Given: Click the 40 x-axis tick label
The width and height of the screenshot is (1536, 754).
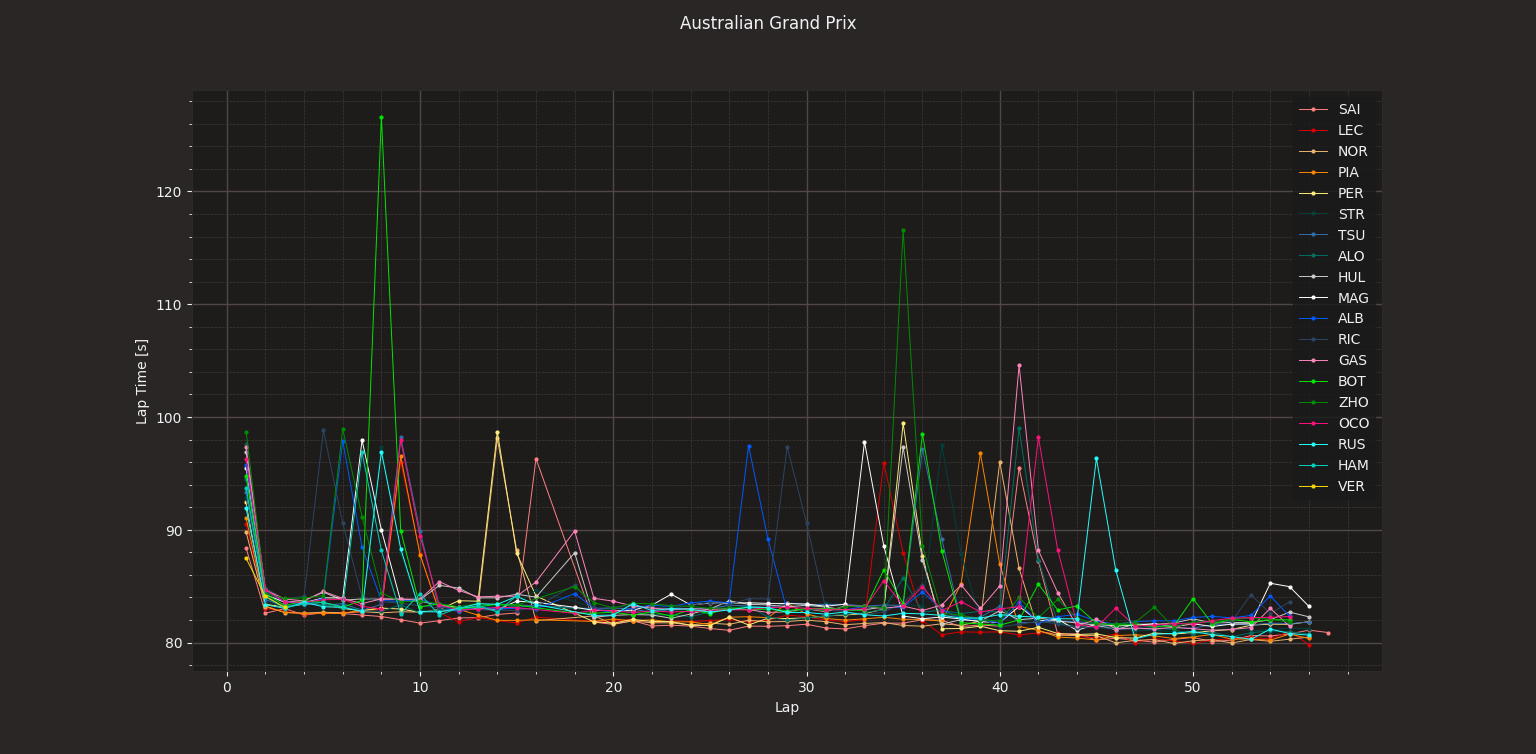Looking at the screenshot, I should (1000, 688).
